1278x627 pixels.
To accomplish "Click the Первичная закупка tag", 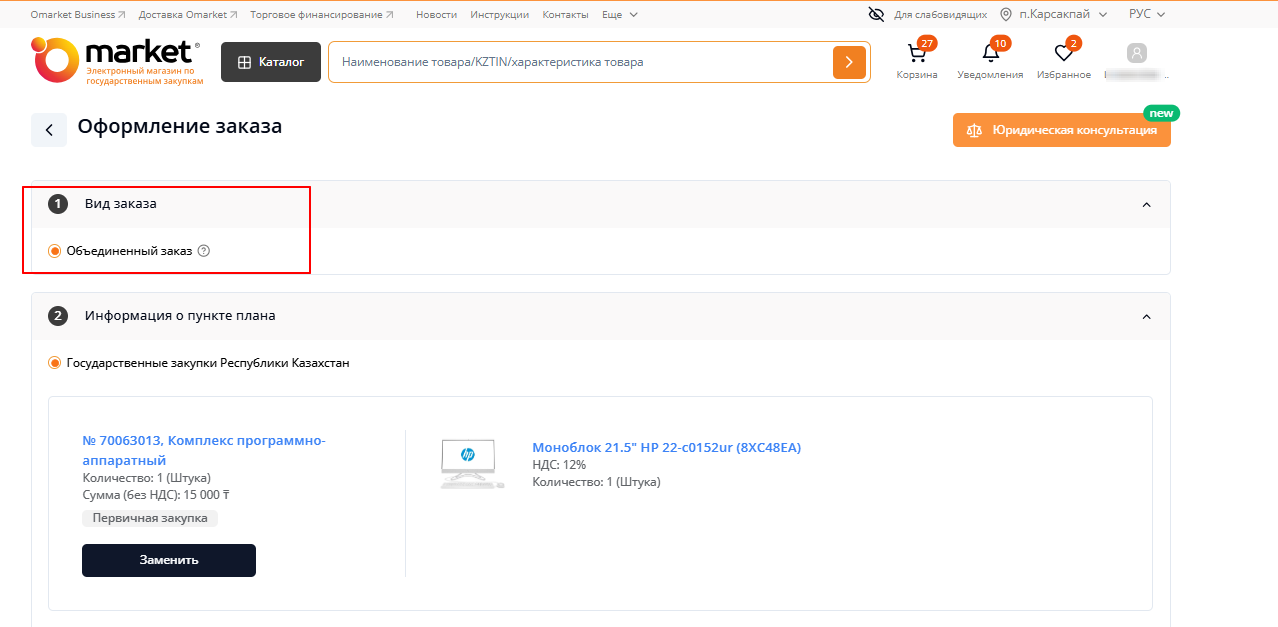I will (x=150, y=518).
